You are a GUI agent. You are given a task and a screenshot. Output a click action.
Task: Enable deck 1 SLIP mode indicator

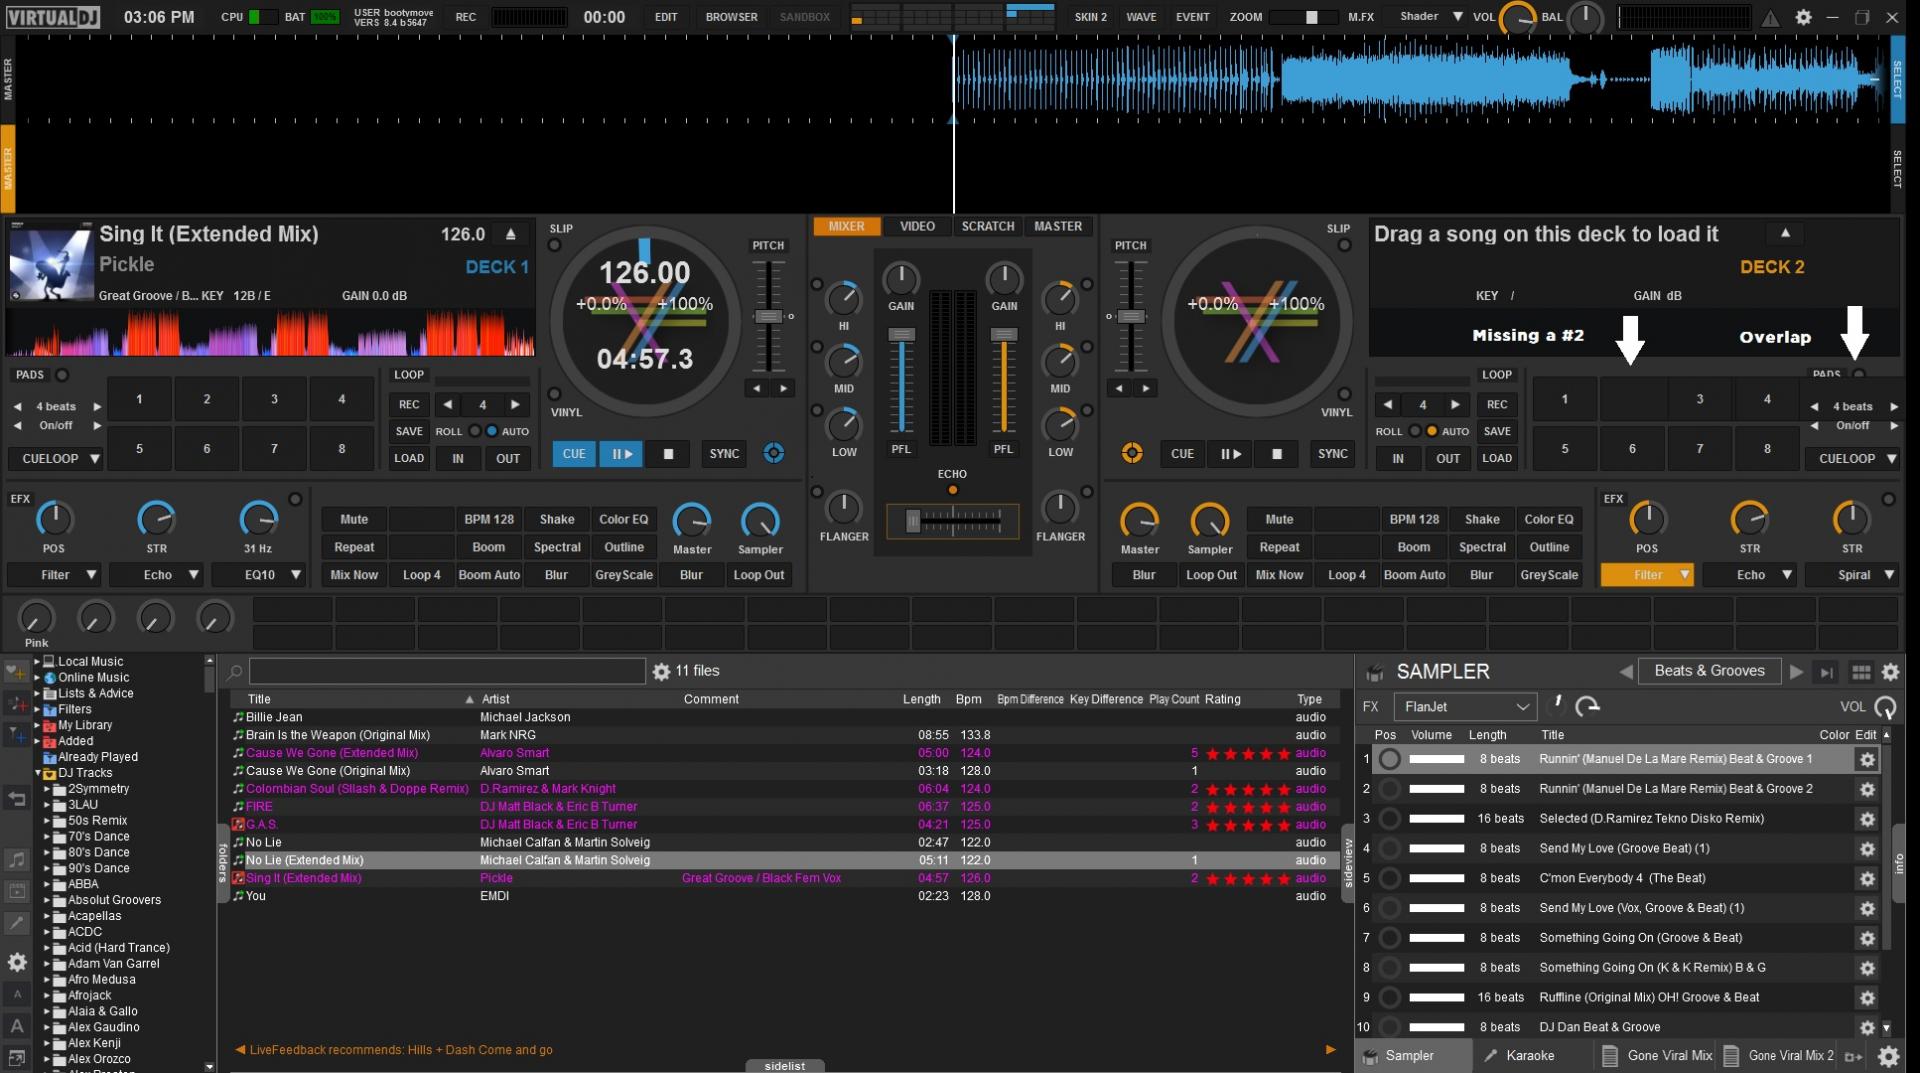tap(555, 245)
